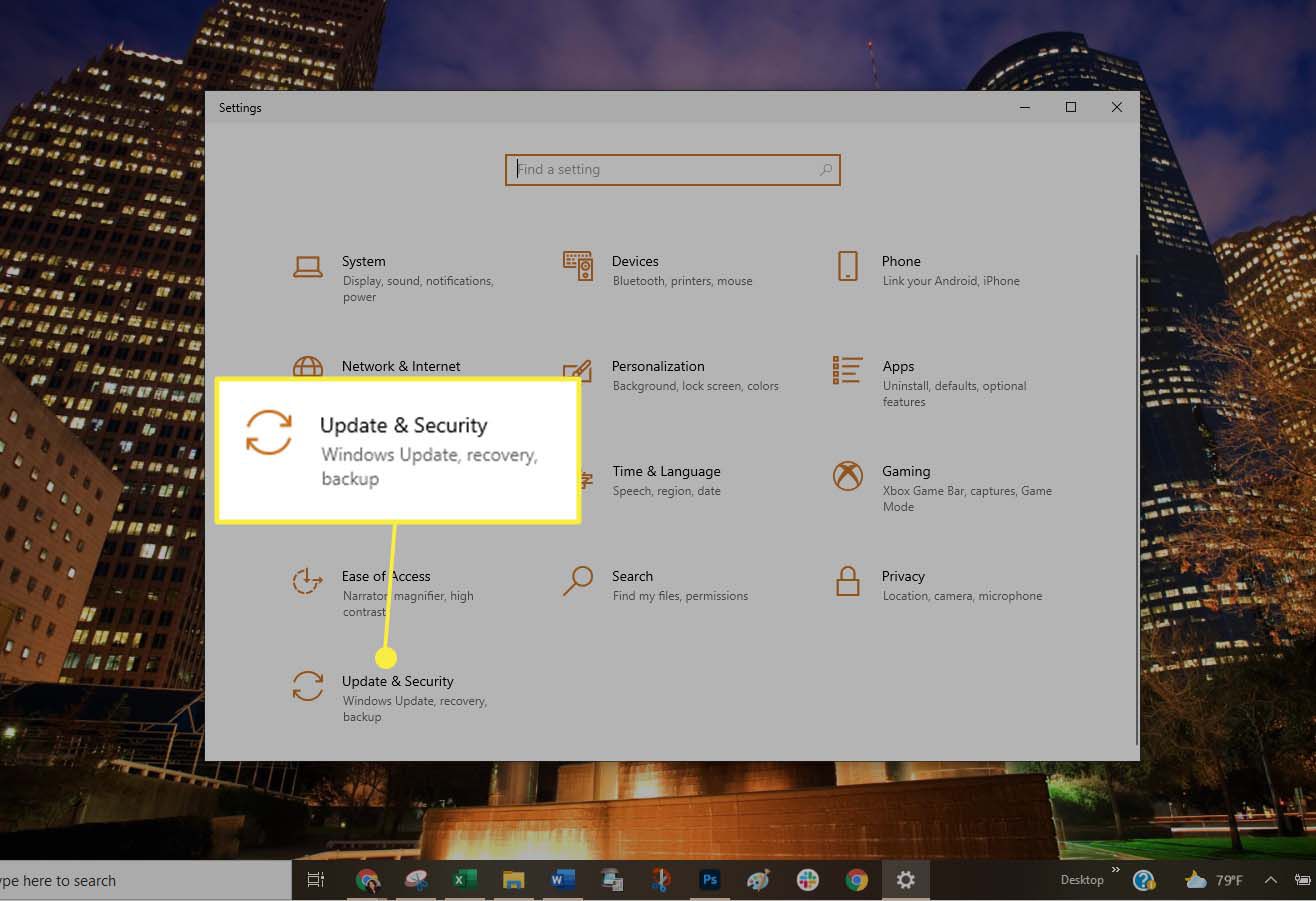Click 'Display, sound, notifications, power' text
Viewport: 1316px width, 901px height.
417,289
